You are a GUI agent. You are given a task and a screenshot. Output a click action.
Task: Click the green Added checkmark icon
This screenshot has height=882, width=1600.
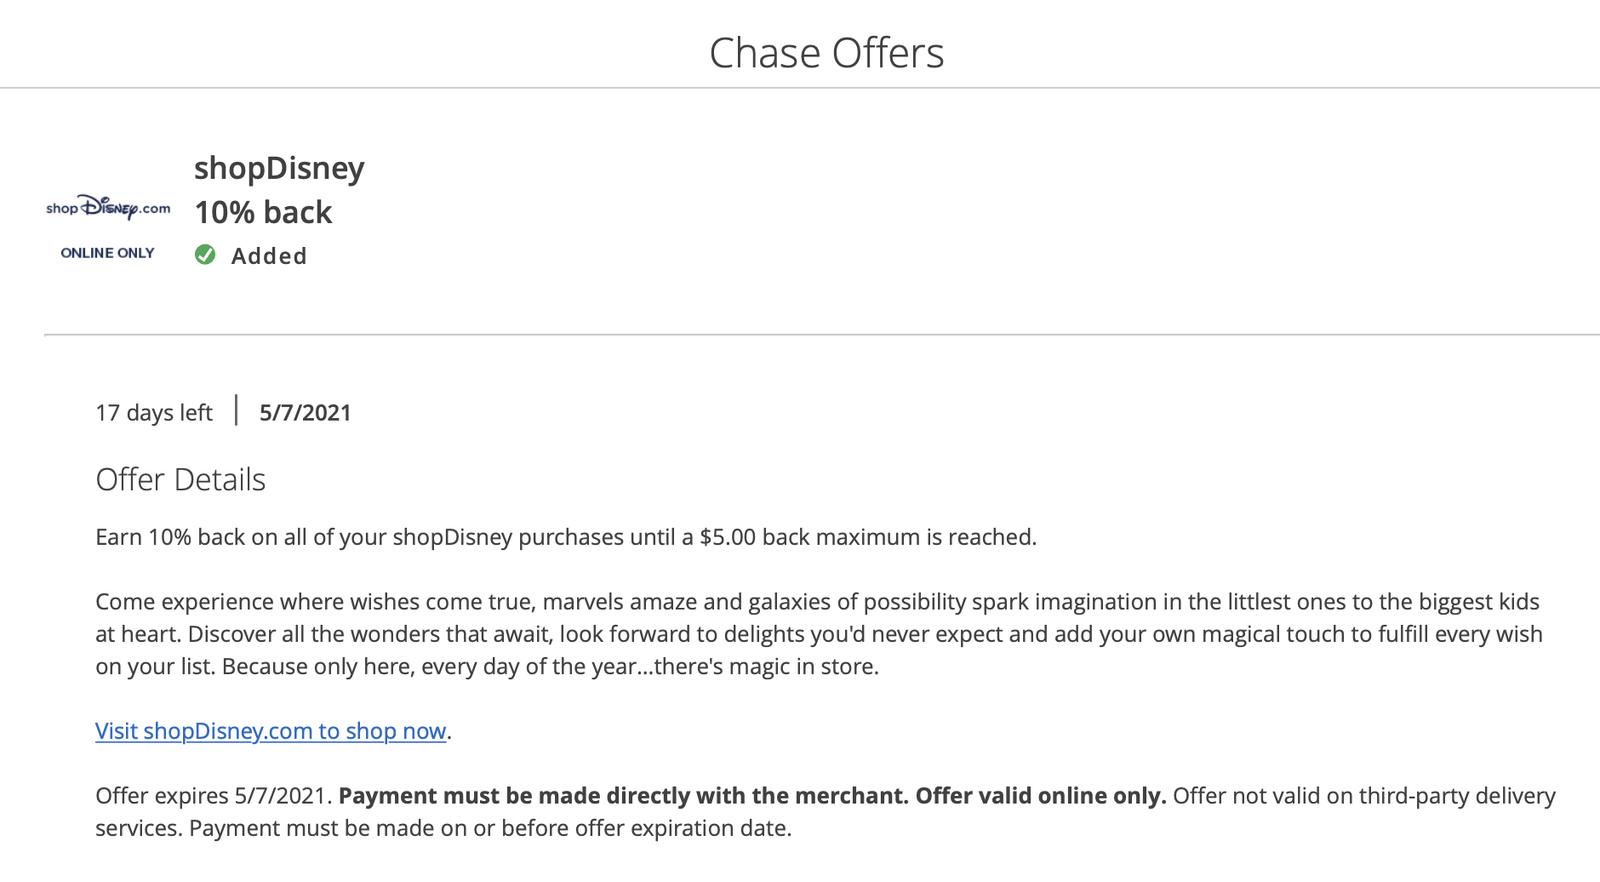pyautogui.click(x=205, y=255)
